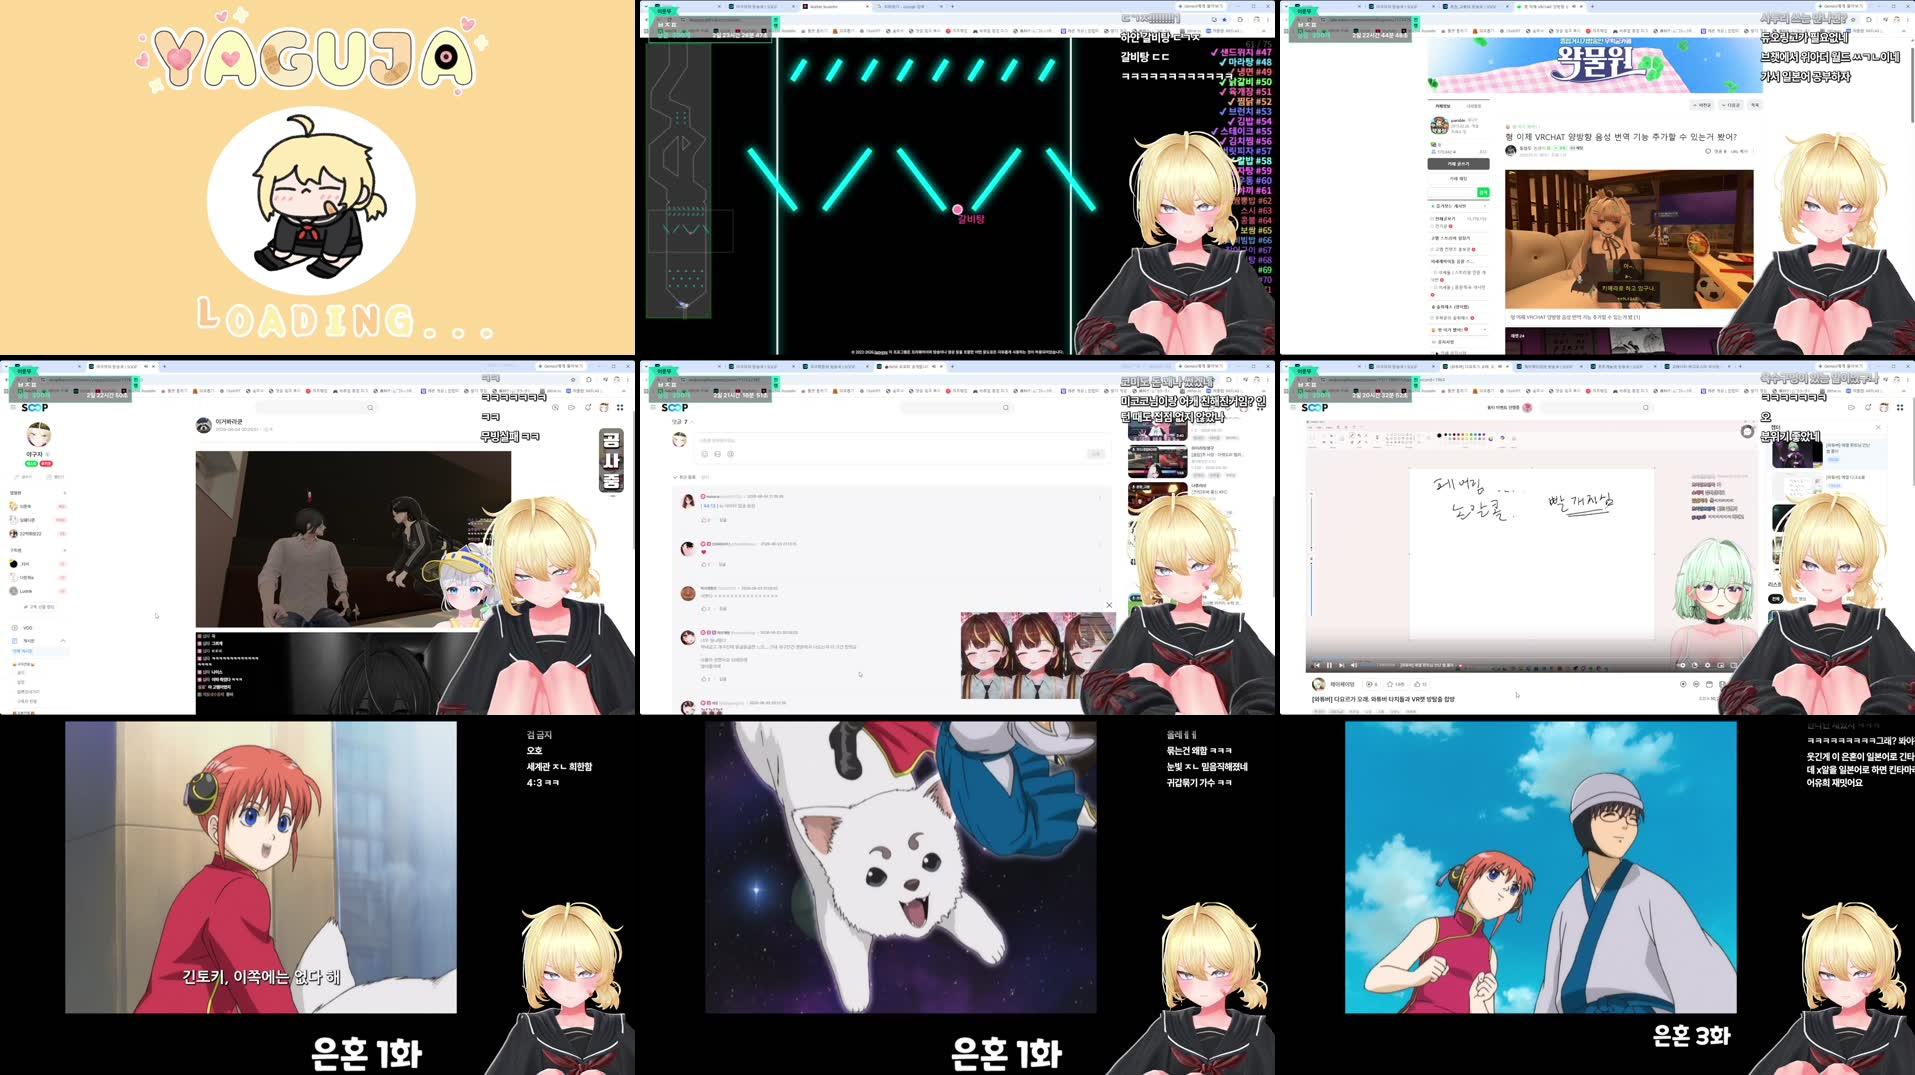
Task: Open the emoticon picker under the comment box
Action: (x=704, y=454)
